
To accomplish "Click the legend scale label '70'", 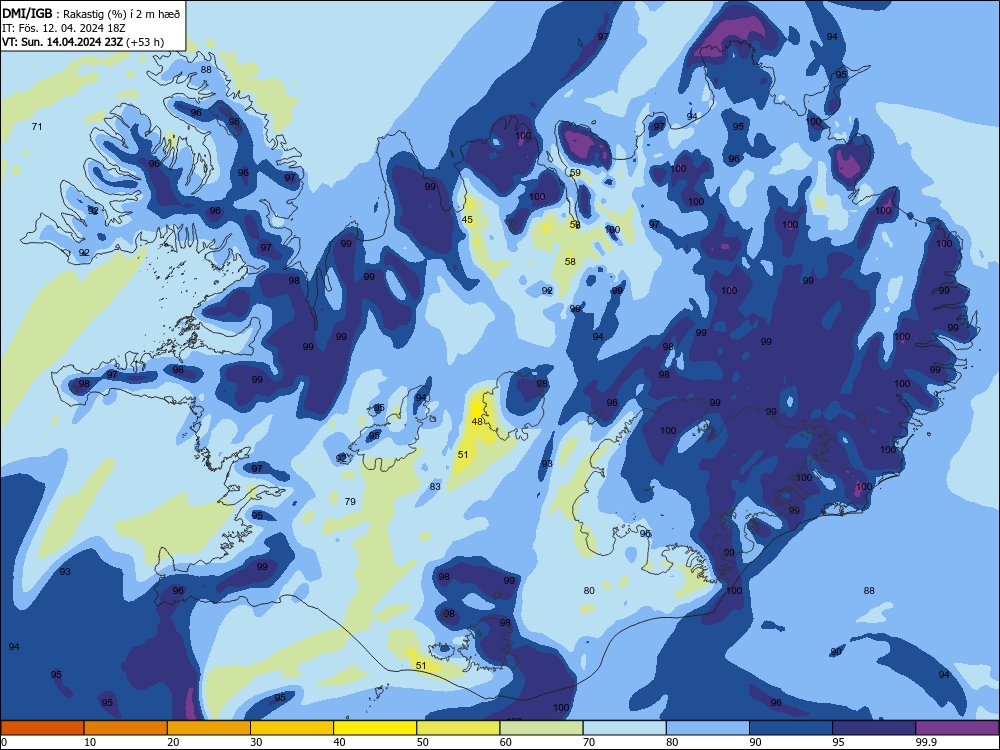I will [589, 742].
